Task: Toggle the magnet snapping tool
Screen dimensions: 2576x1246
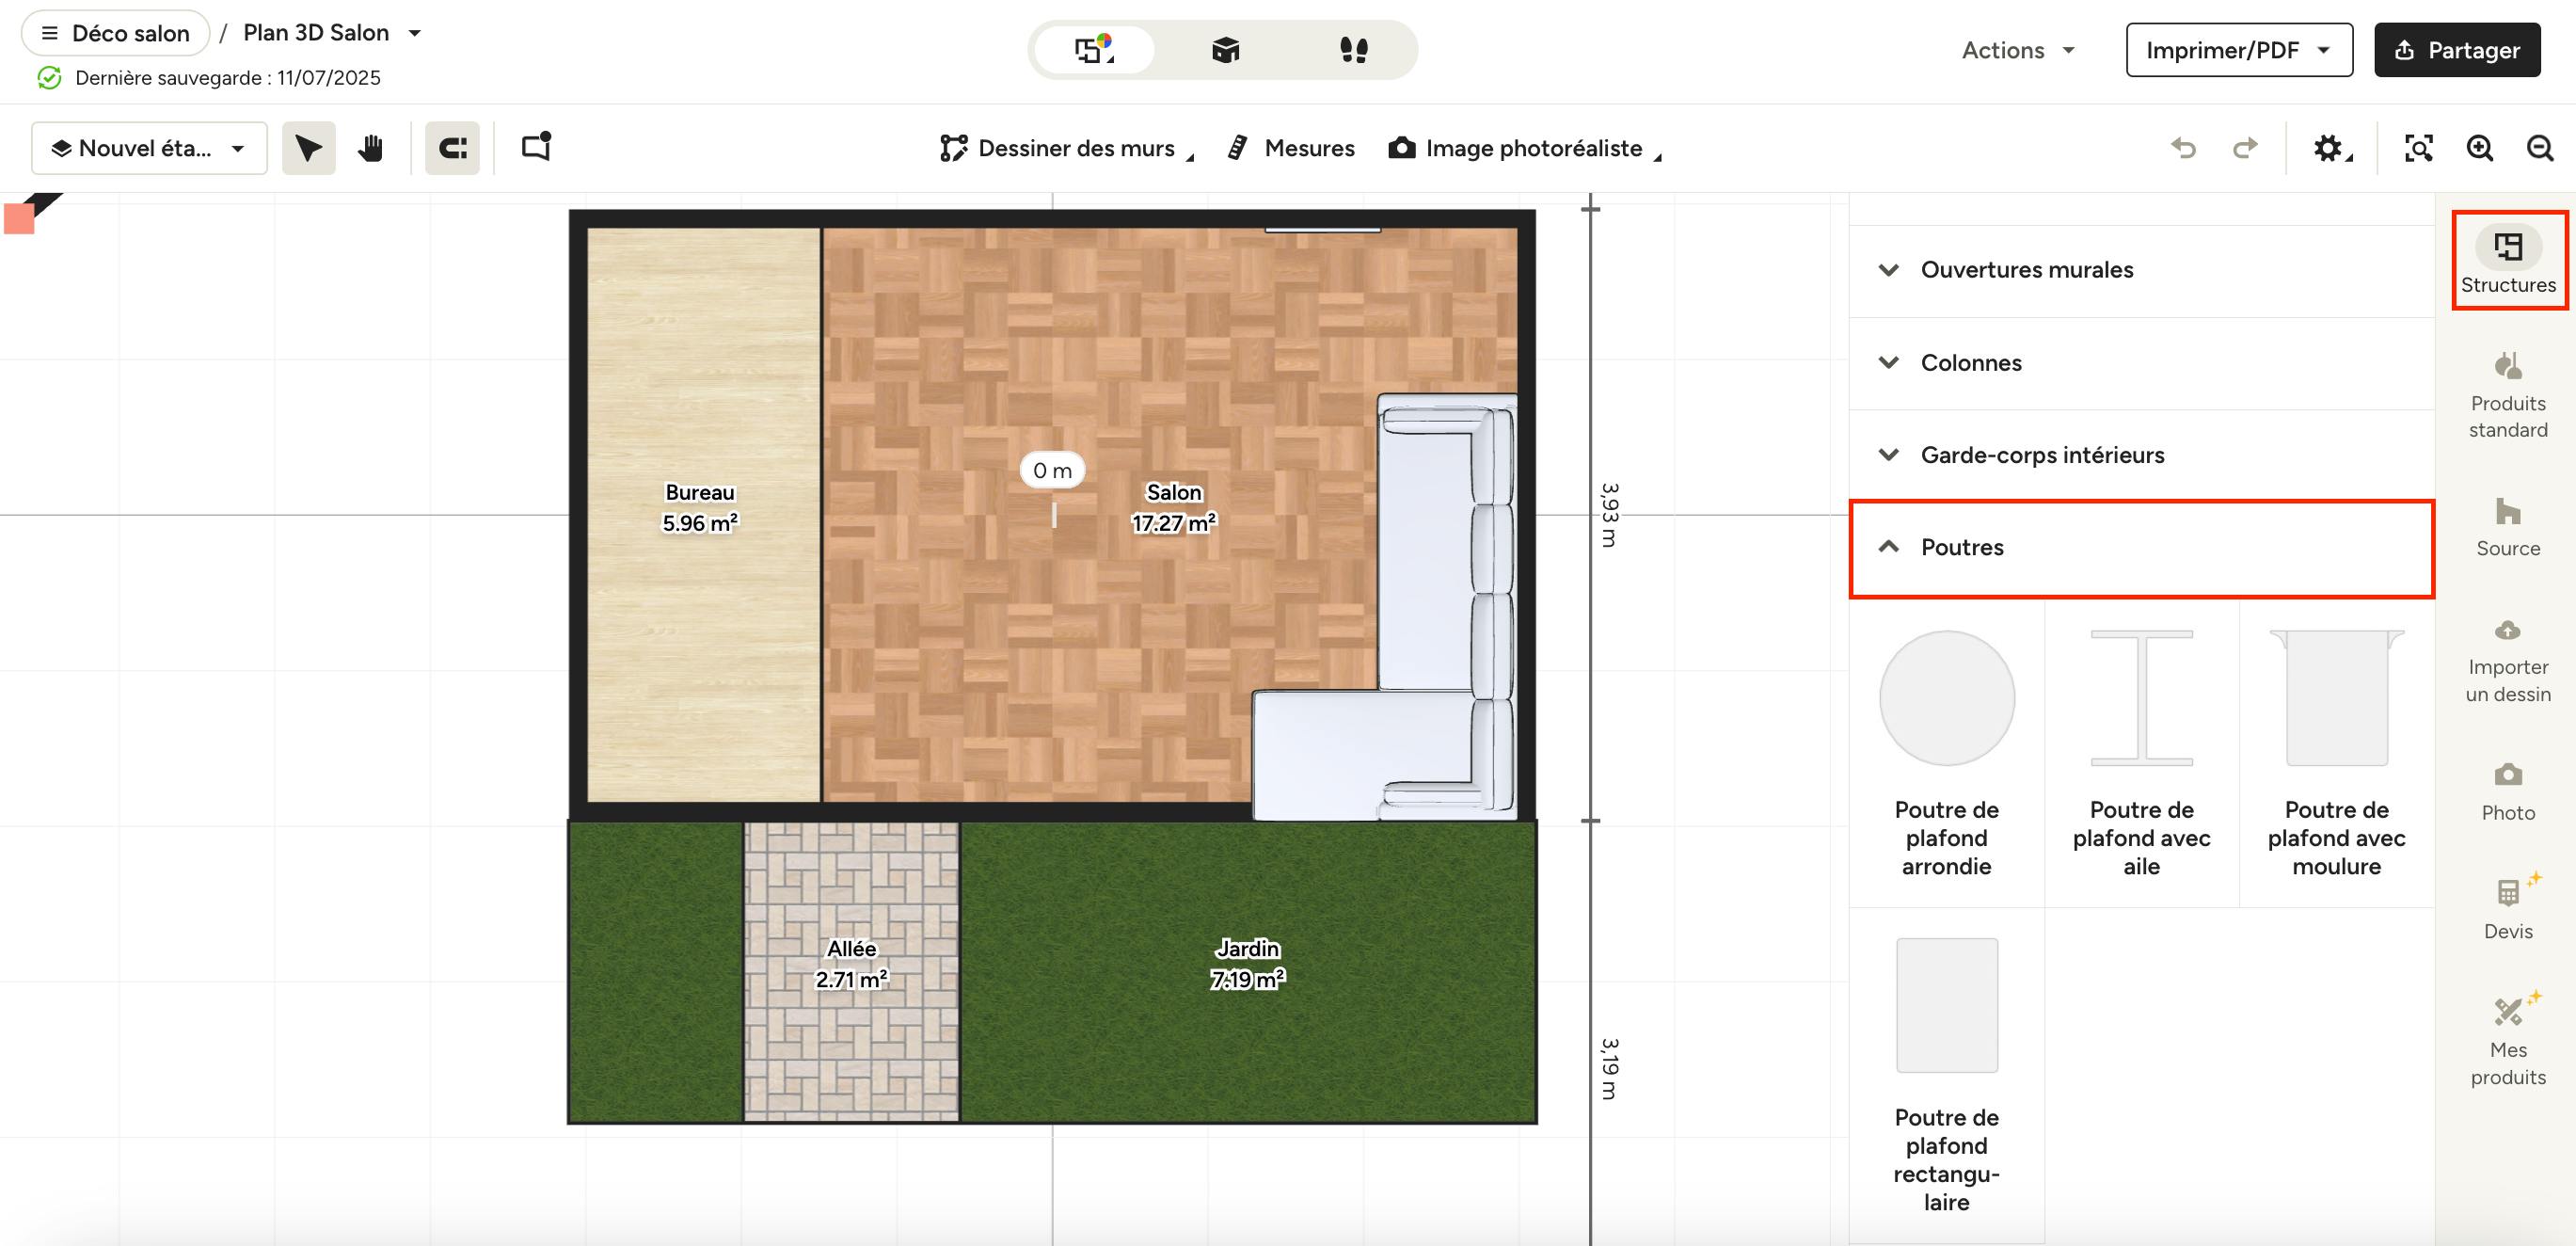Action: [452, 148]
